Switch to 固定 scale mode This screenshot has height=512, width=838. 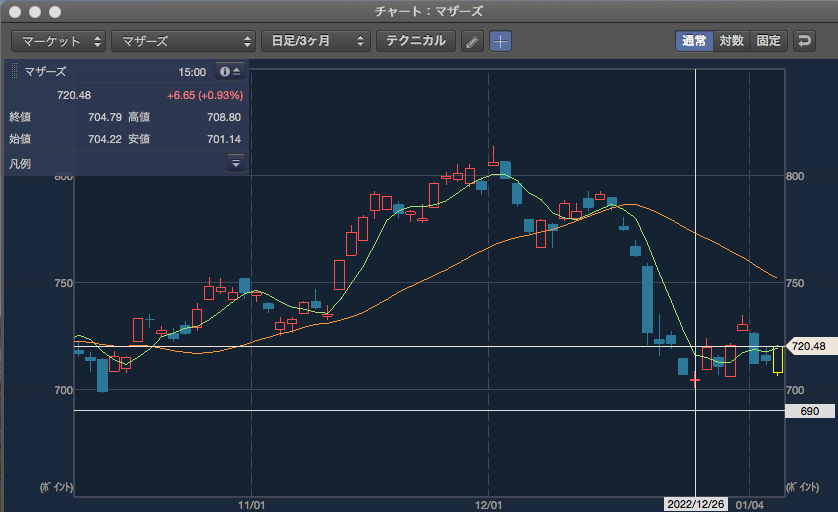point(769,41)
